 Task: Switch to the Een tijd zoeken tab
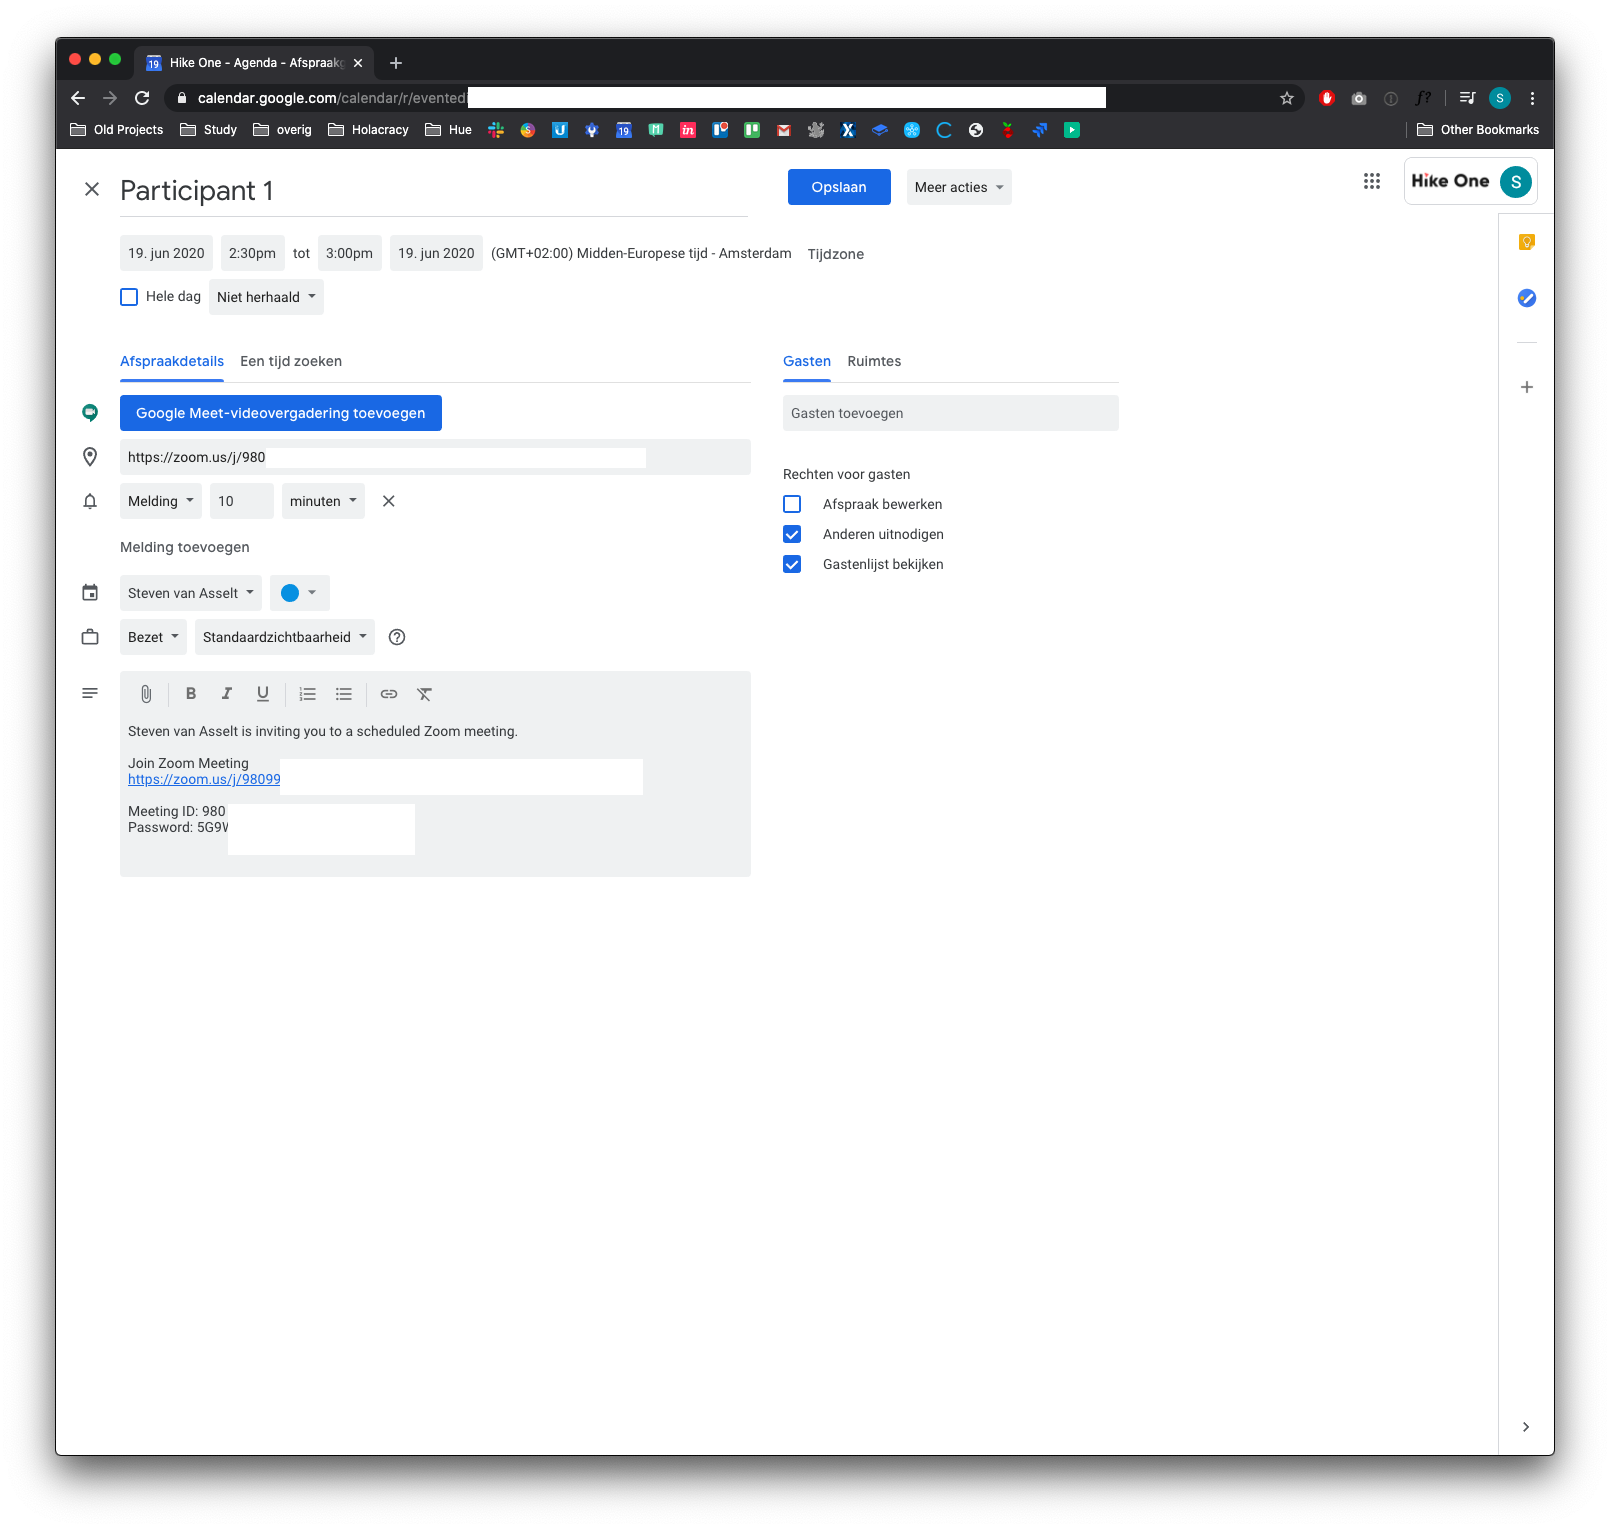pyautogui.click(x=290, y=361)
